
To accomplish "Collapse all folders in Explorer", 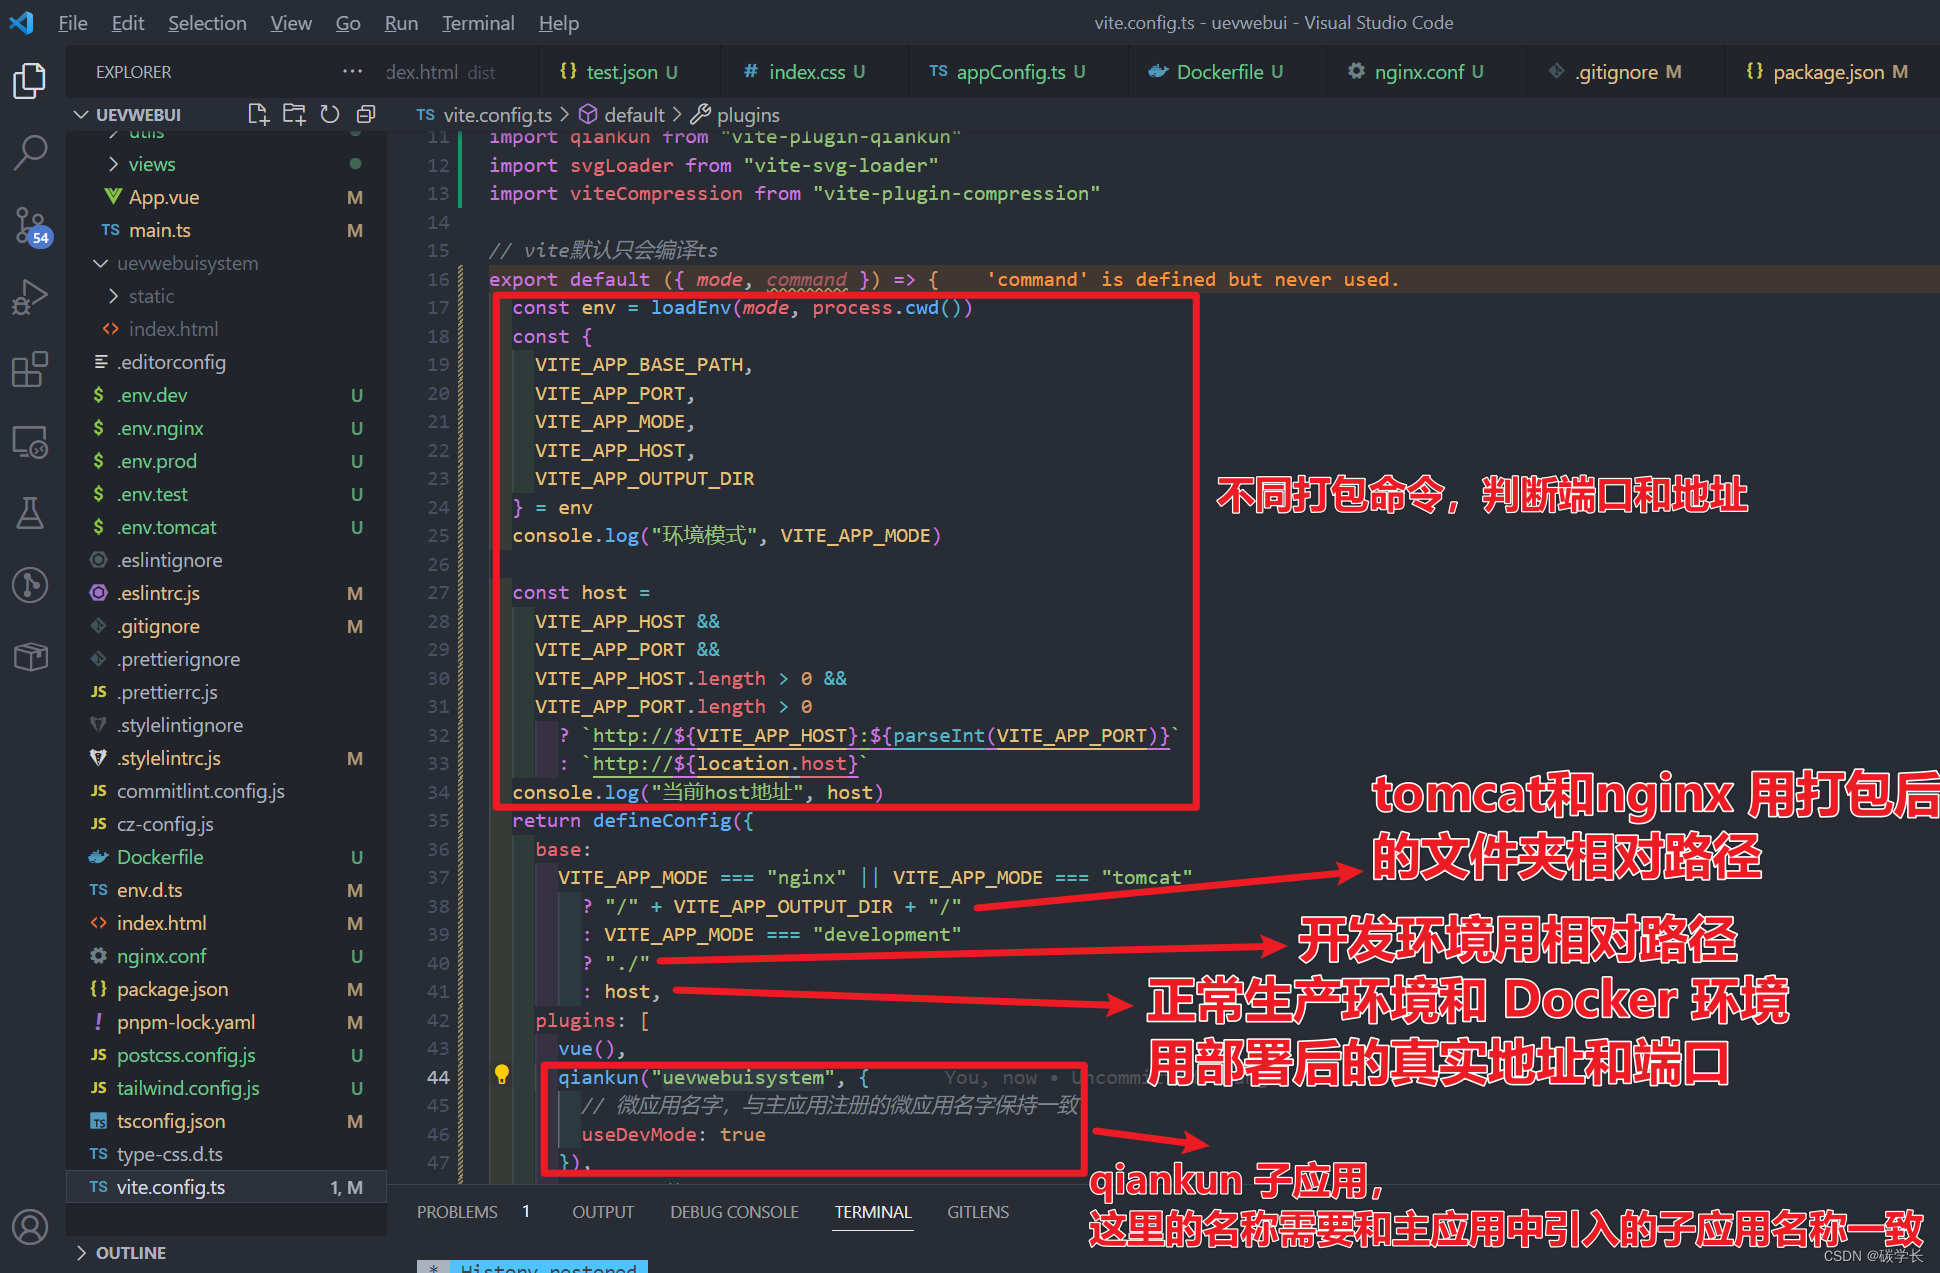I will point(366,114).
